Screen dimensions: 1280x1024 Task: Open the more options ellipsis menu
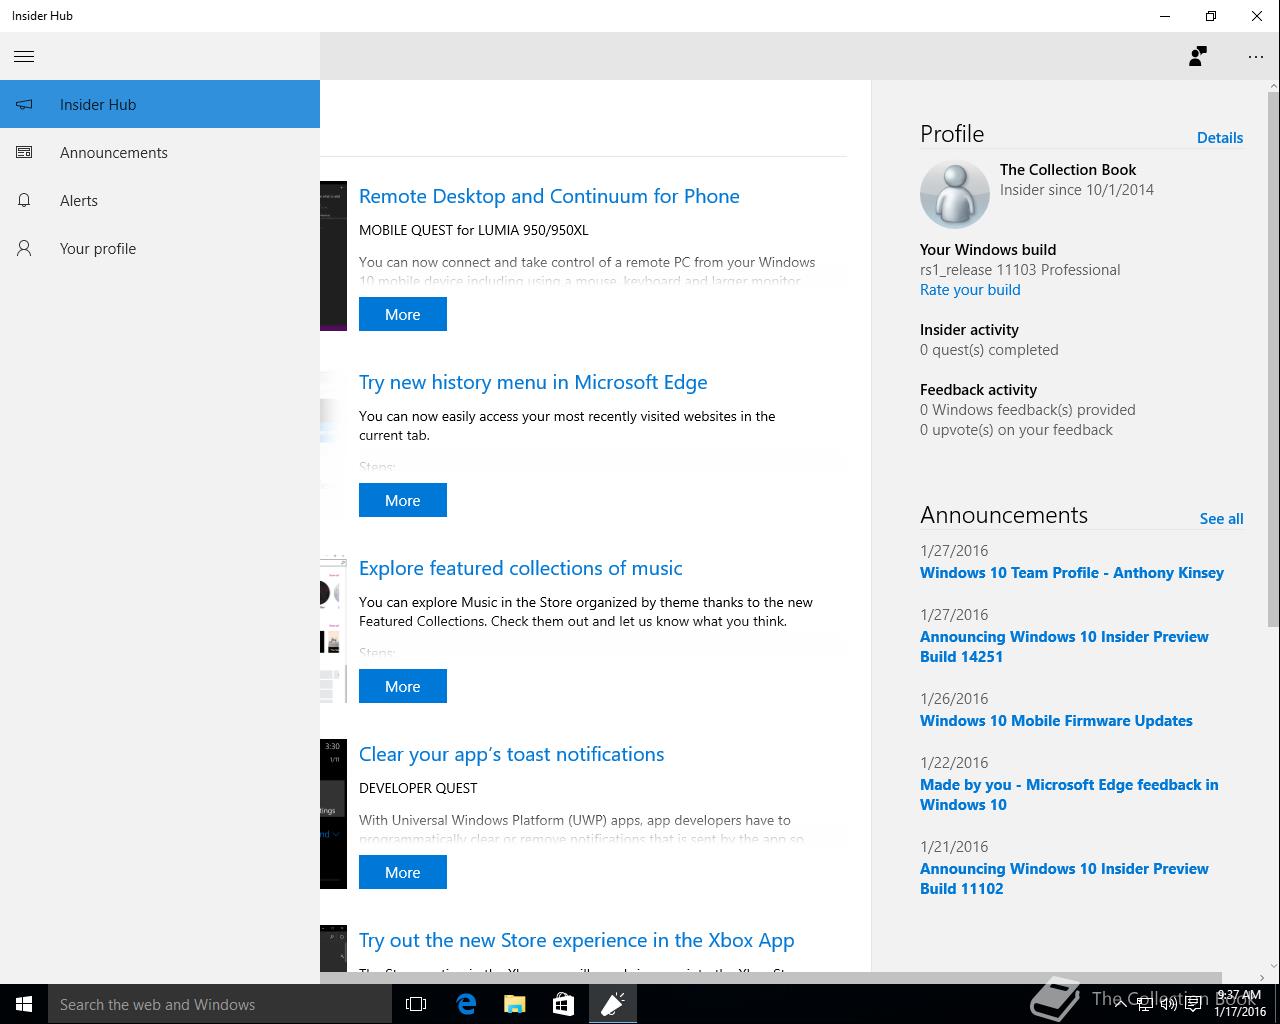pos(1256,56)
